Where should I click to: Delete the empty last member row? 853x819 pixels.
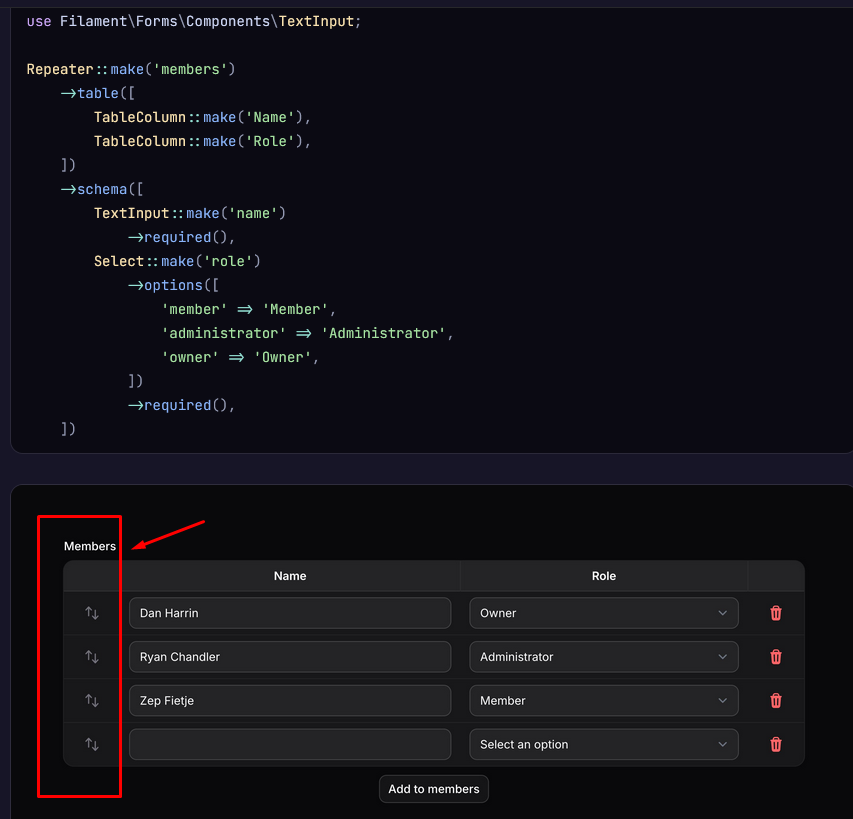click(776, 744)
